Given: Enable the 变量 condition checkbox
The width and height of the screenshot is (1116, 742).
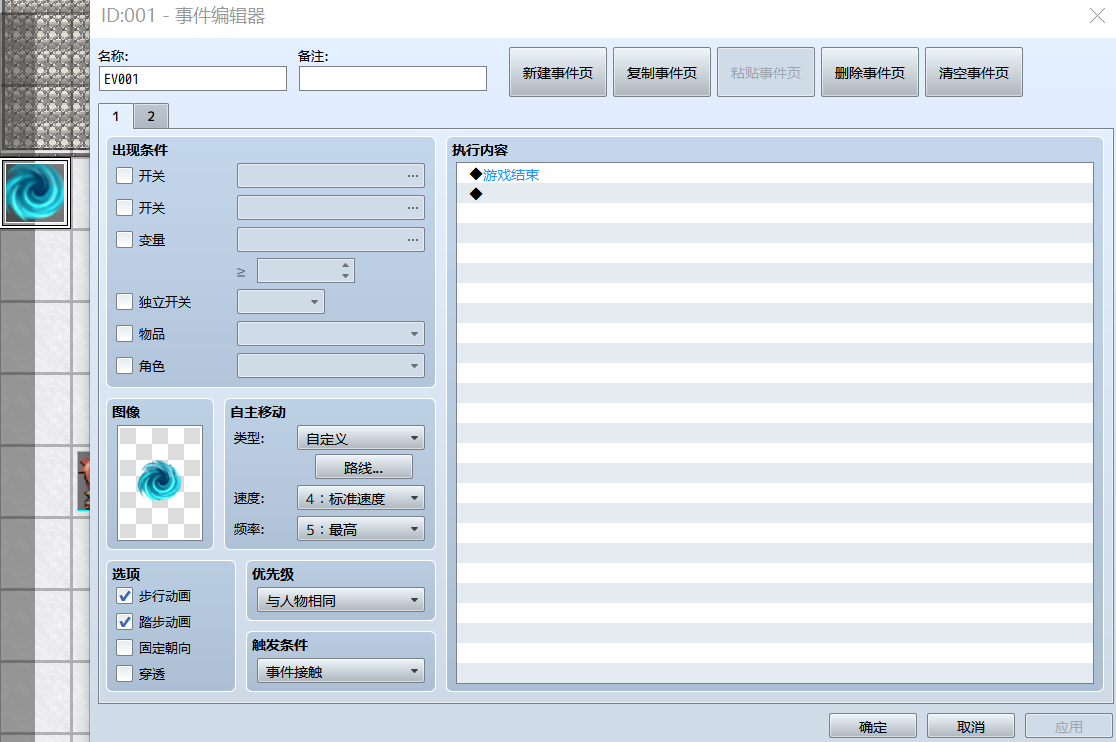Looking at the screenshot, I should coord(125,240).
